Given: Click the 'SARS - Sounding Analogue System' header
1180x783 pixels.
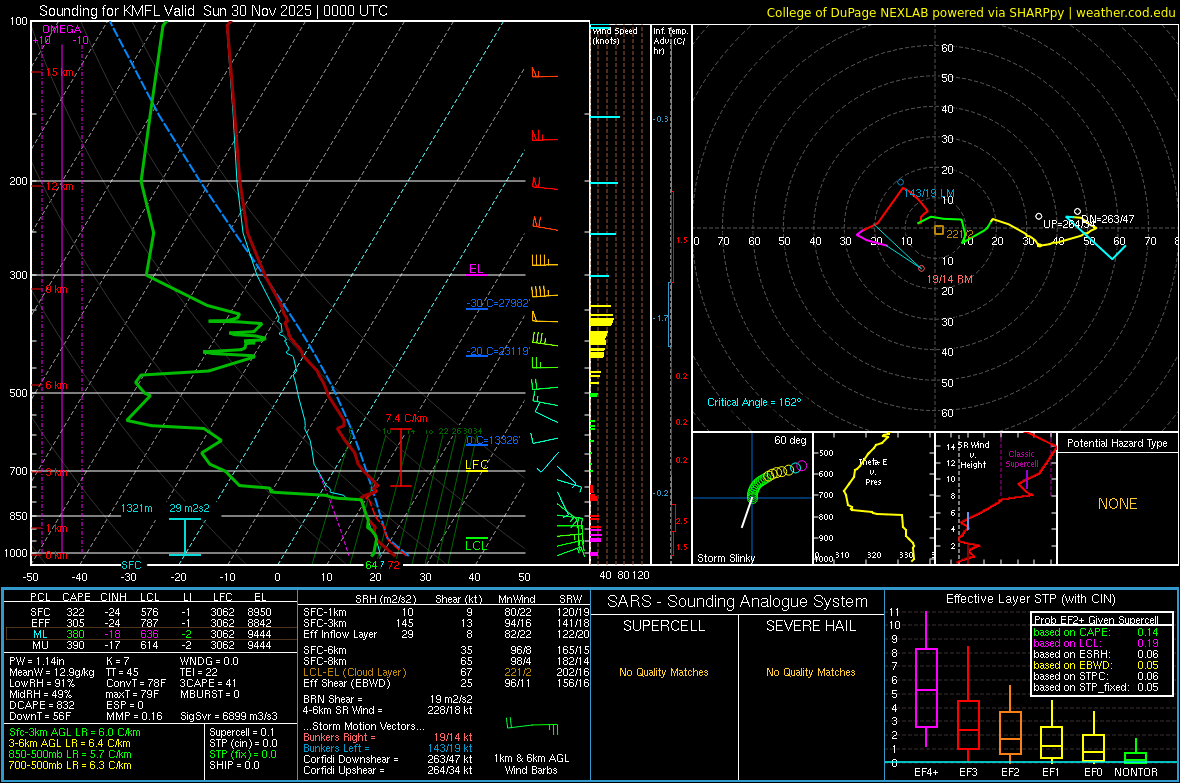Looking at the screenshot, I should tap(737, 601).
